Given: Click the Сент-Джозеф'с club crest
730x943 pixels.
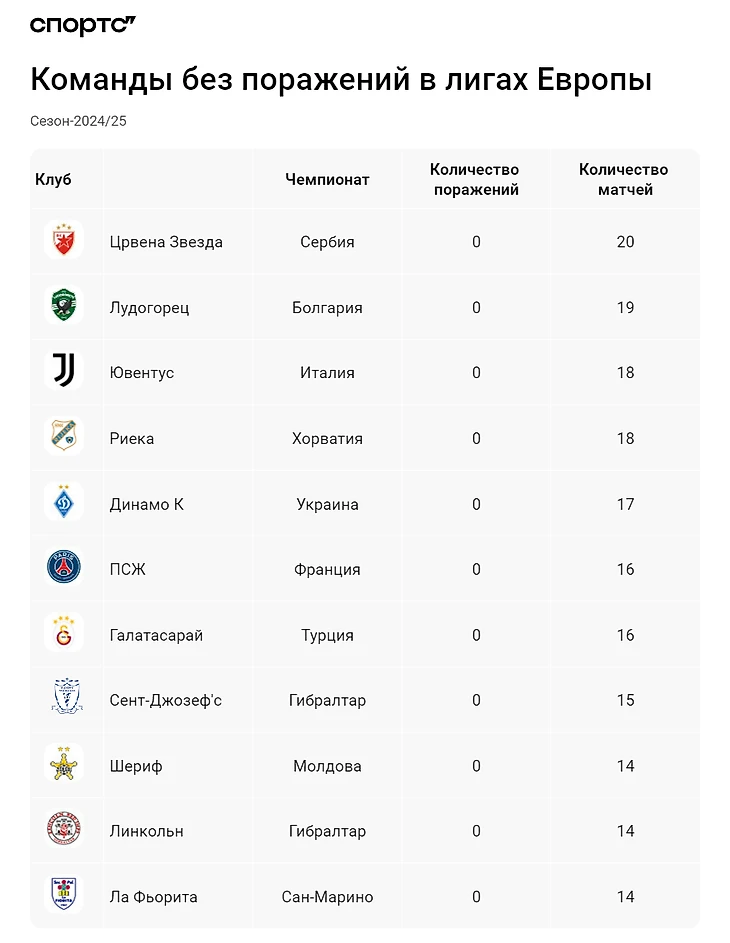Looking at the screenshot, I should point(65,699).
